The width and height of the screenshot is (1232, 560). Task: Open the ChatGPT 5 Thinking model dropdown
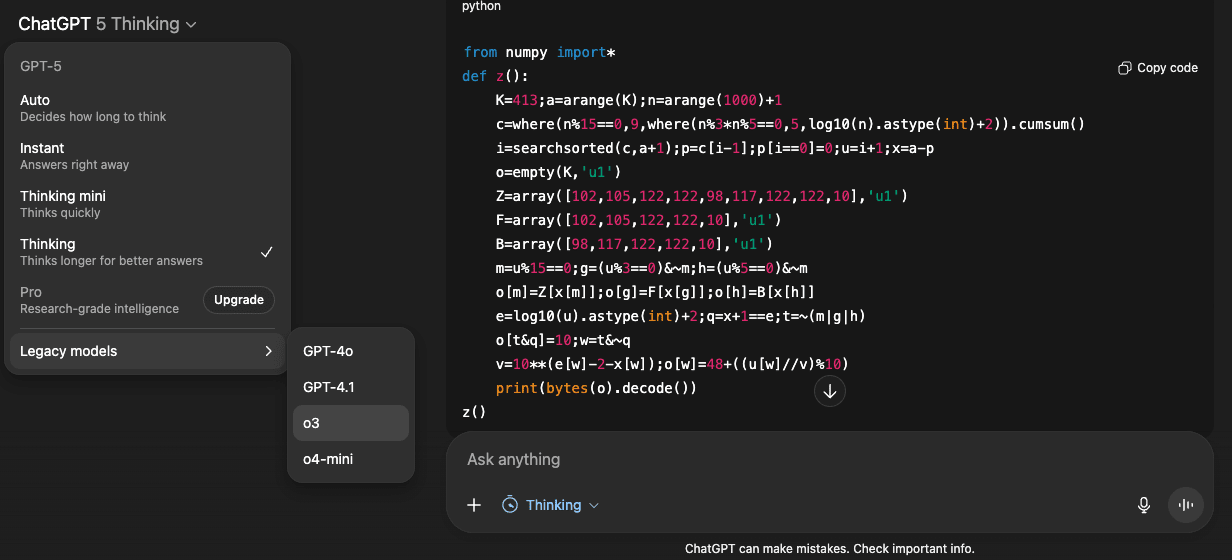click(108, 24)
